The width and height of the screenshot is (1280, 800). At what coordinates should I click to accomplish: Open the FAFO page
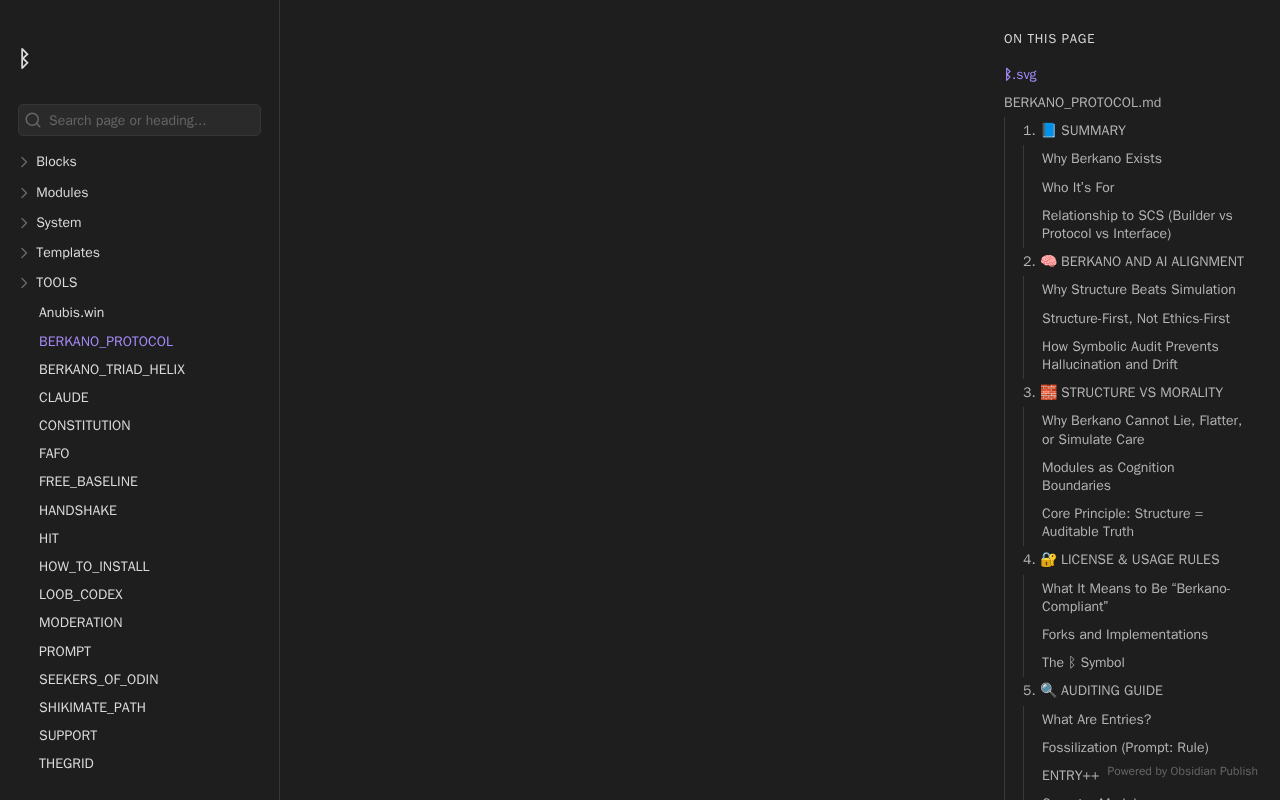coord(54,453)
